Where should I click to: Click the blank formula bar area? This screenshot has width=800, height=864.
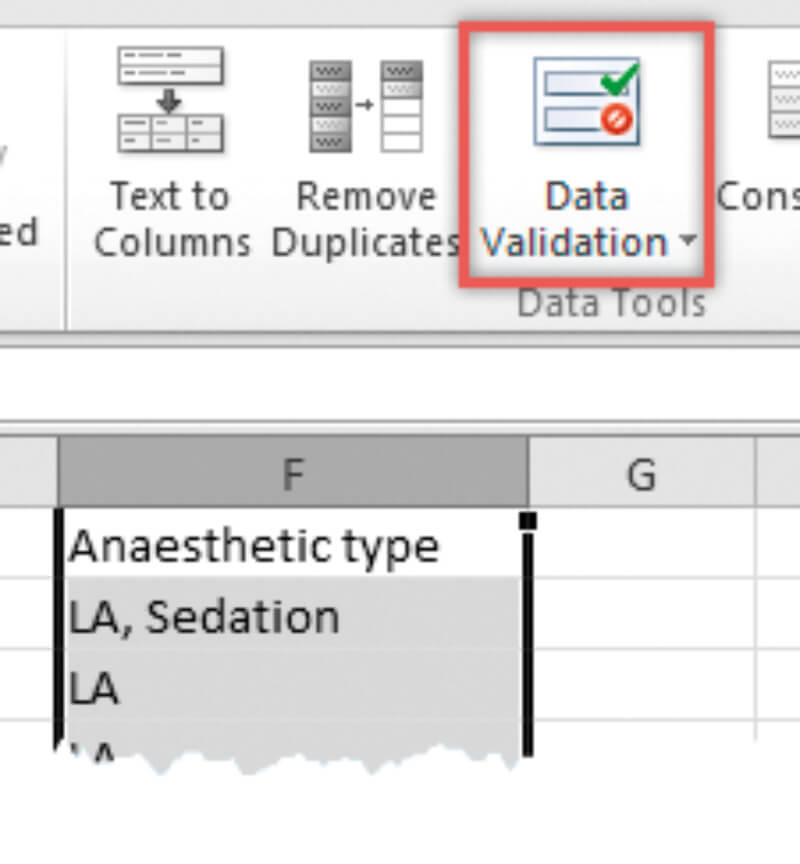tap(400, 385)
